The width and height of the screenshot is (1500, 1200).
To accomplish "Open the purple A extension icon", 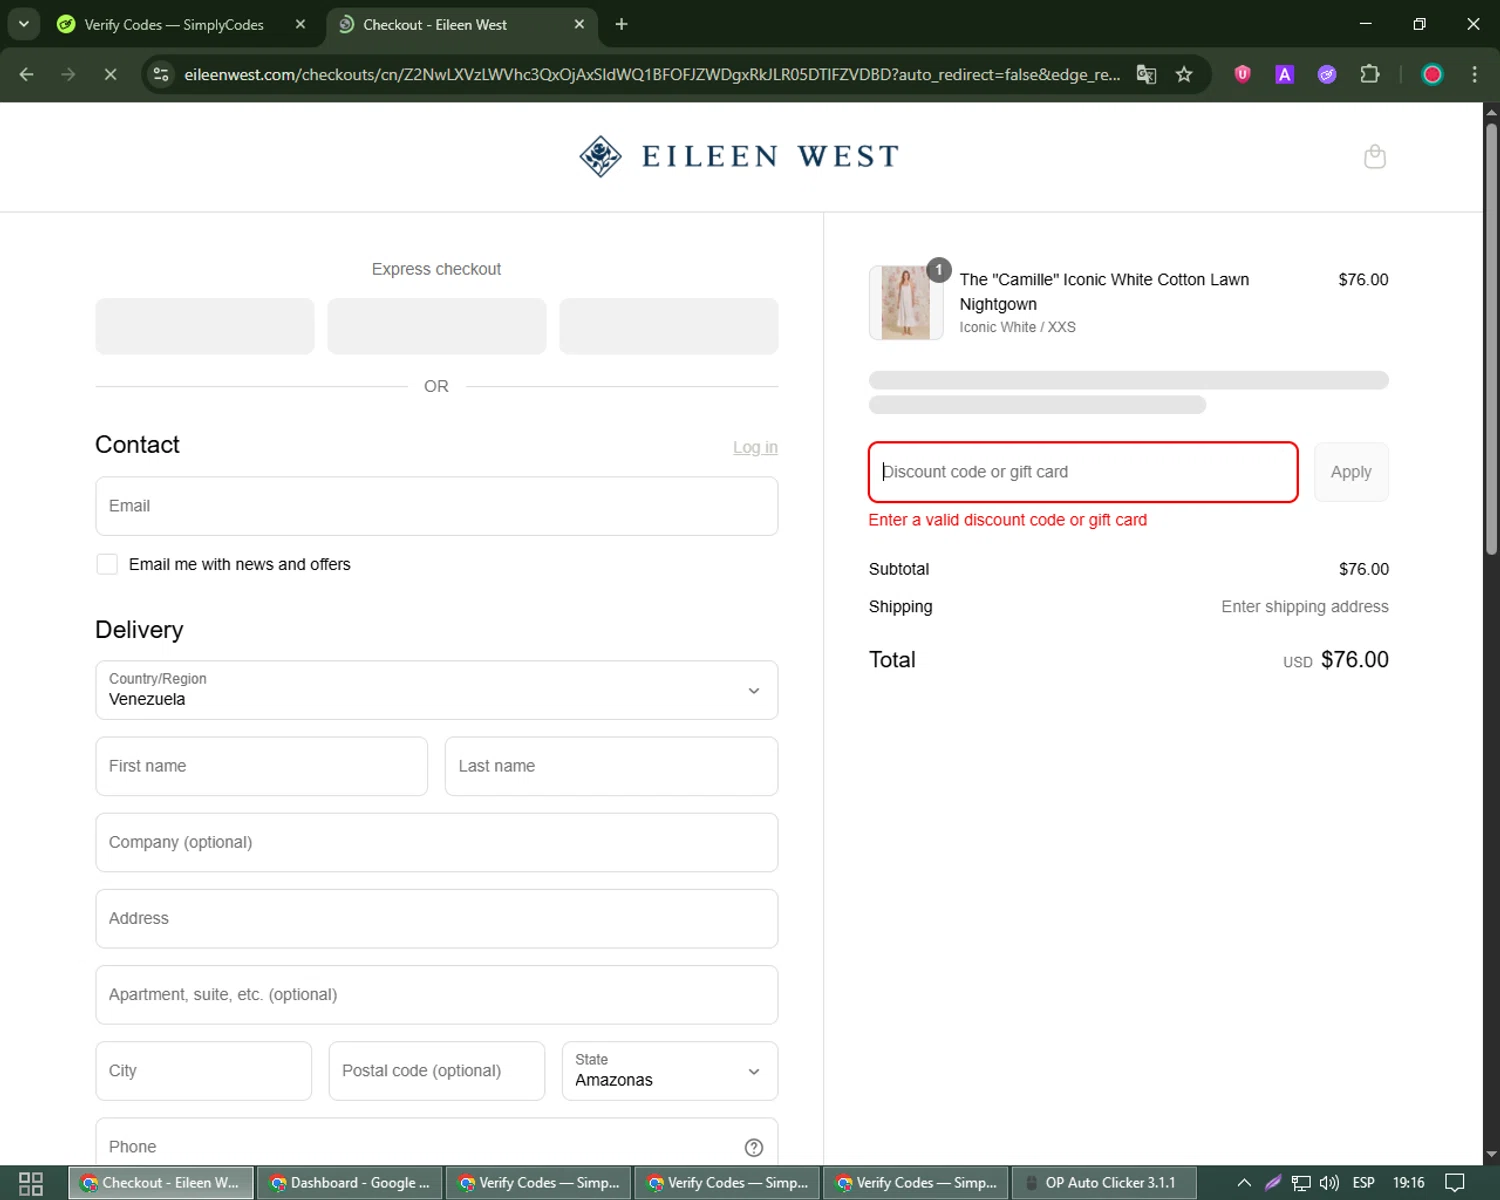I will (x=1284, y=74).
